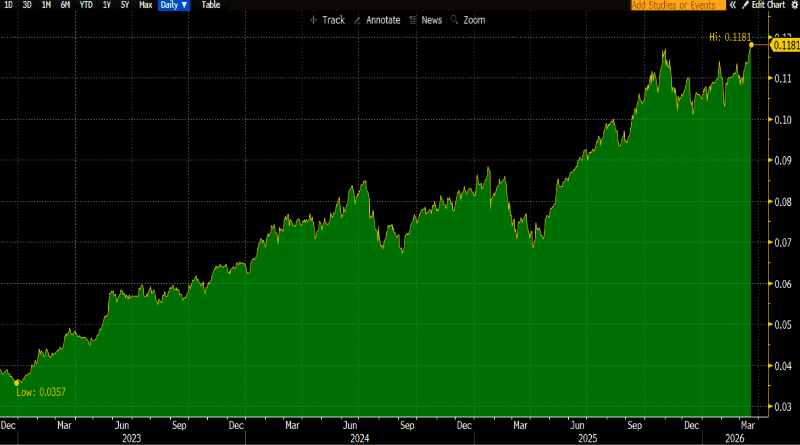Collapse panel with double chevron icon

coord(731,5)
